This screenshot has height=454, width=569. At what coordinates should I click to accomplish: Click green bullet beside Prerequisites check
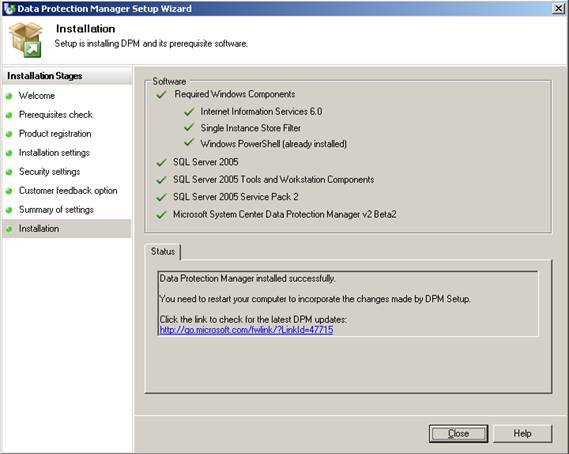(9, 115)
